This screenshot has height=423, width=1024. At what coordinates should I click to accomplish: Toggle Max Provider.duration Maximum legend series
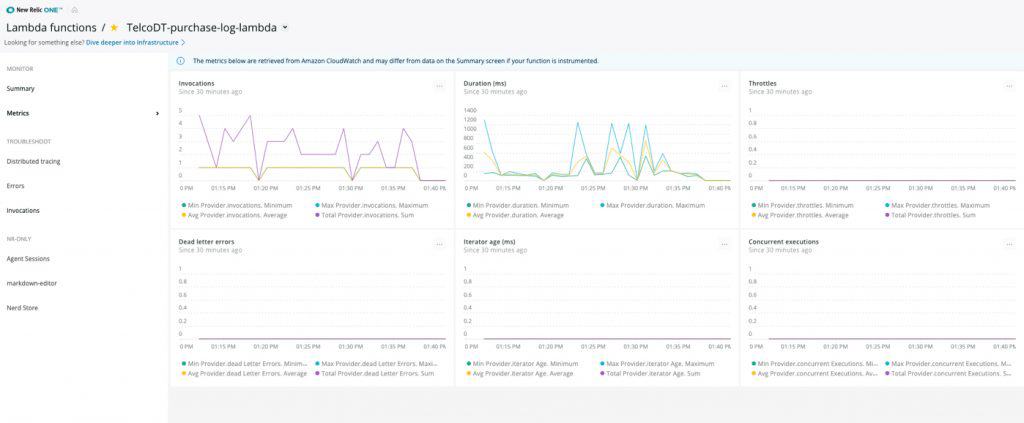pos(653,205)
